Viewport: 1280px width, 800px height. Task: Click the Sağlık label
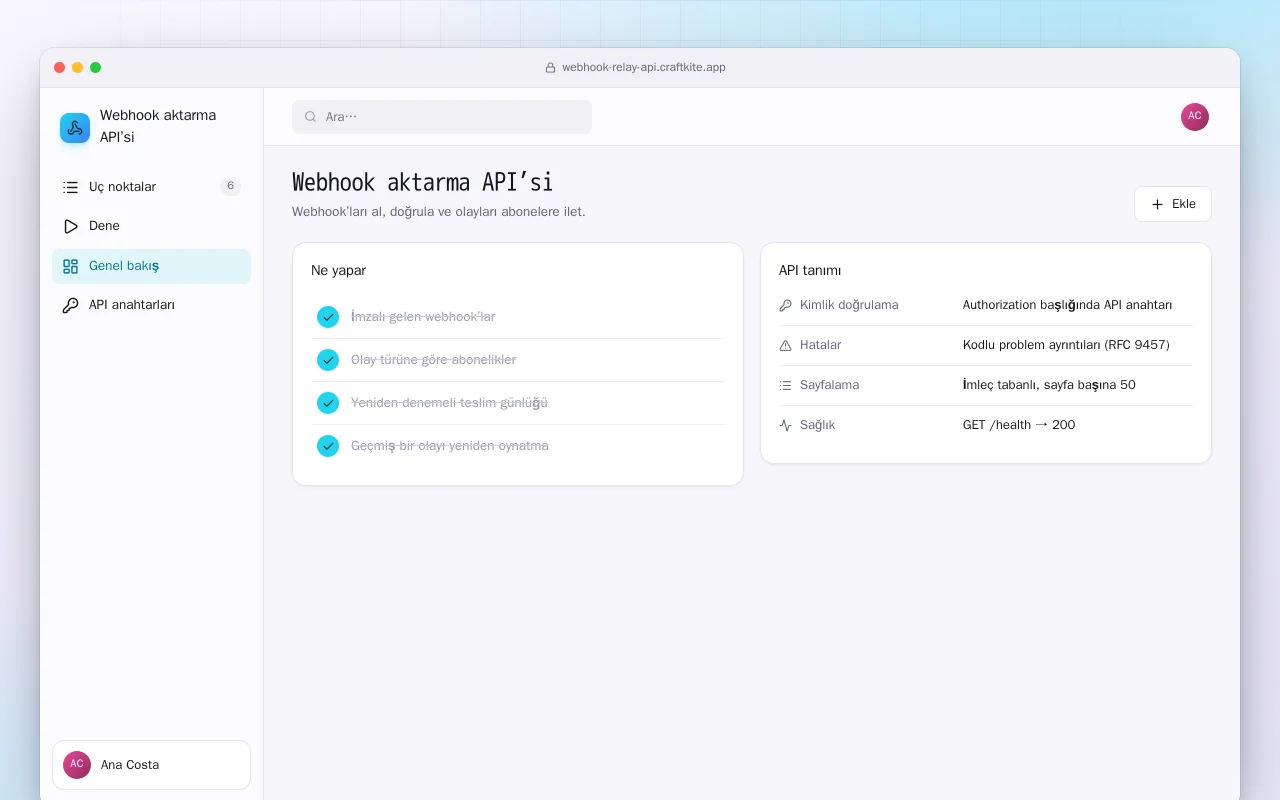pos(817,425)
